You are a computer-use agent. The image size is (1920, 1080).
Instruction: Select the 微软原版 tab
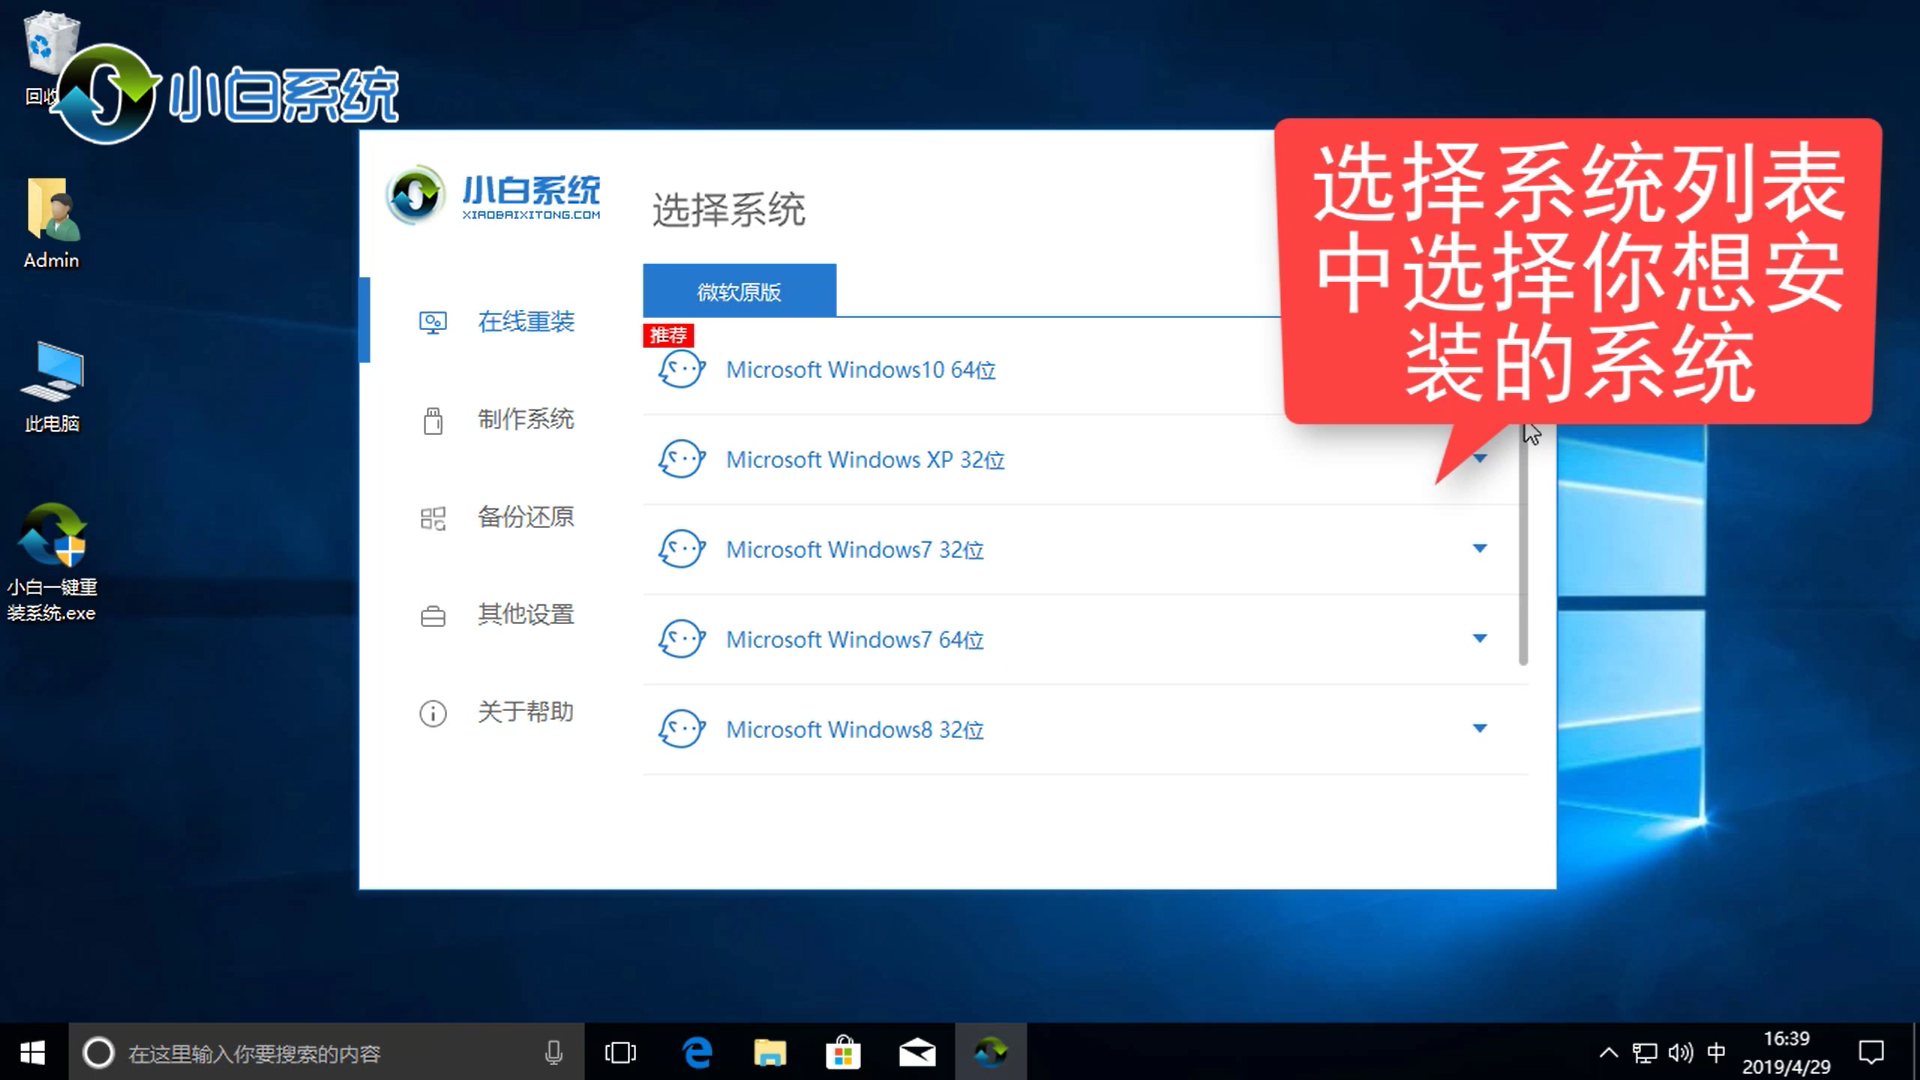pyautogui.click(x=739, y=291)
